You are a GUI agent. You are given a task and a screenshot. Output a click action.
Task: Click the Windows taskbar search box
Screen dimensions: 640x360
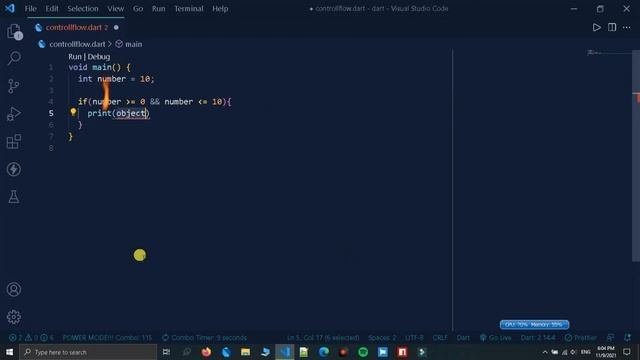coord(88,352)
